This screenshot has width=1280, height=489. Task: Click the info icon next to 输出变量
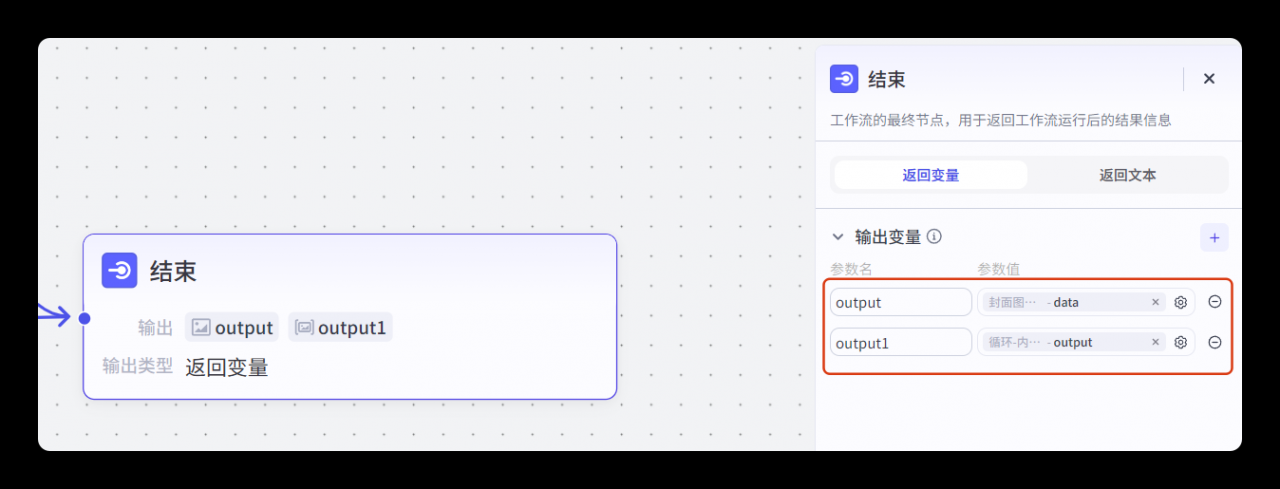coord(934,237)
